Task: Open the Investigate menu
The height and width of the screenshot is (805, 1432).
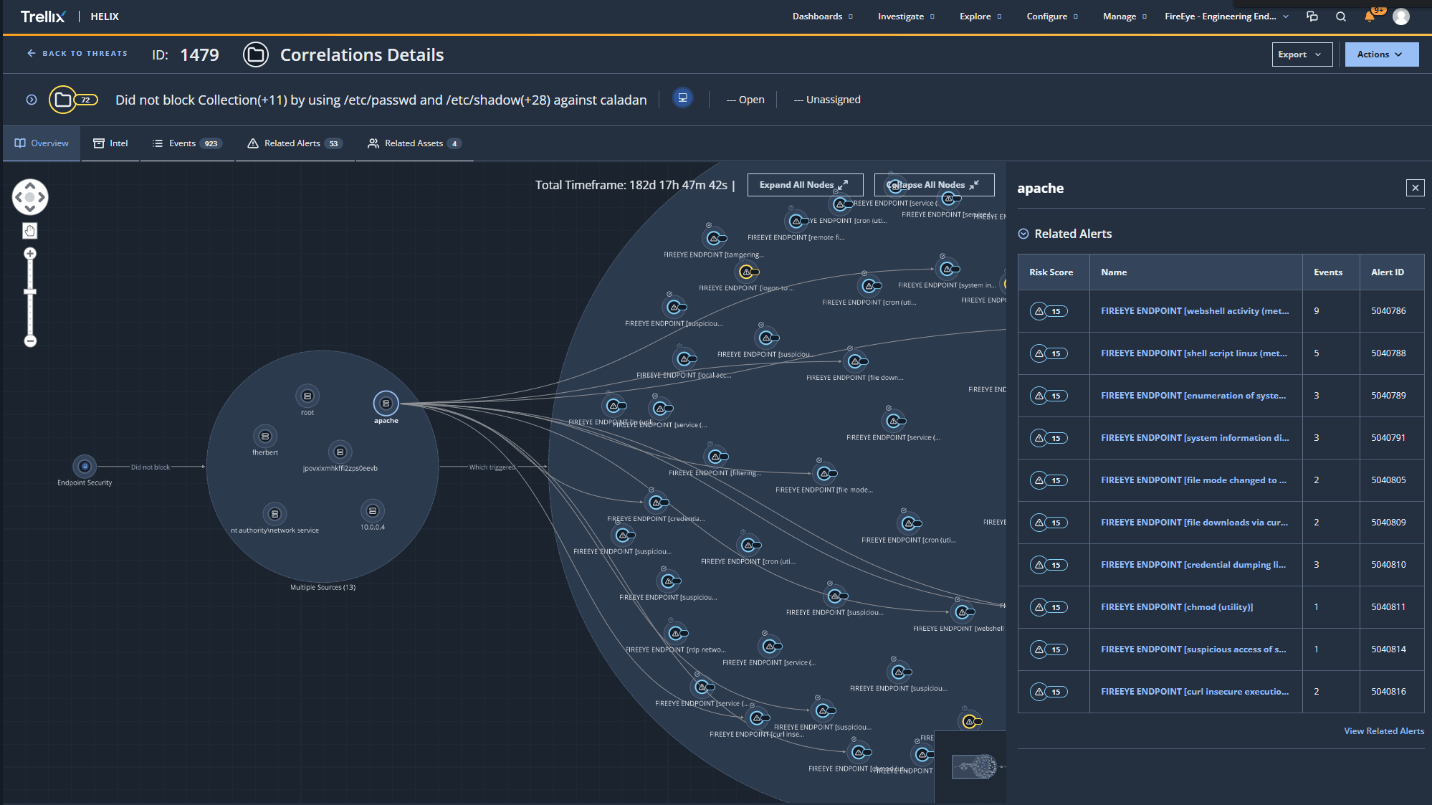Action: pyautogui.click(x=905, y=16)
